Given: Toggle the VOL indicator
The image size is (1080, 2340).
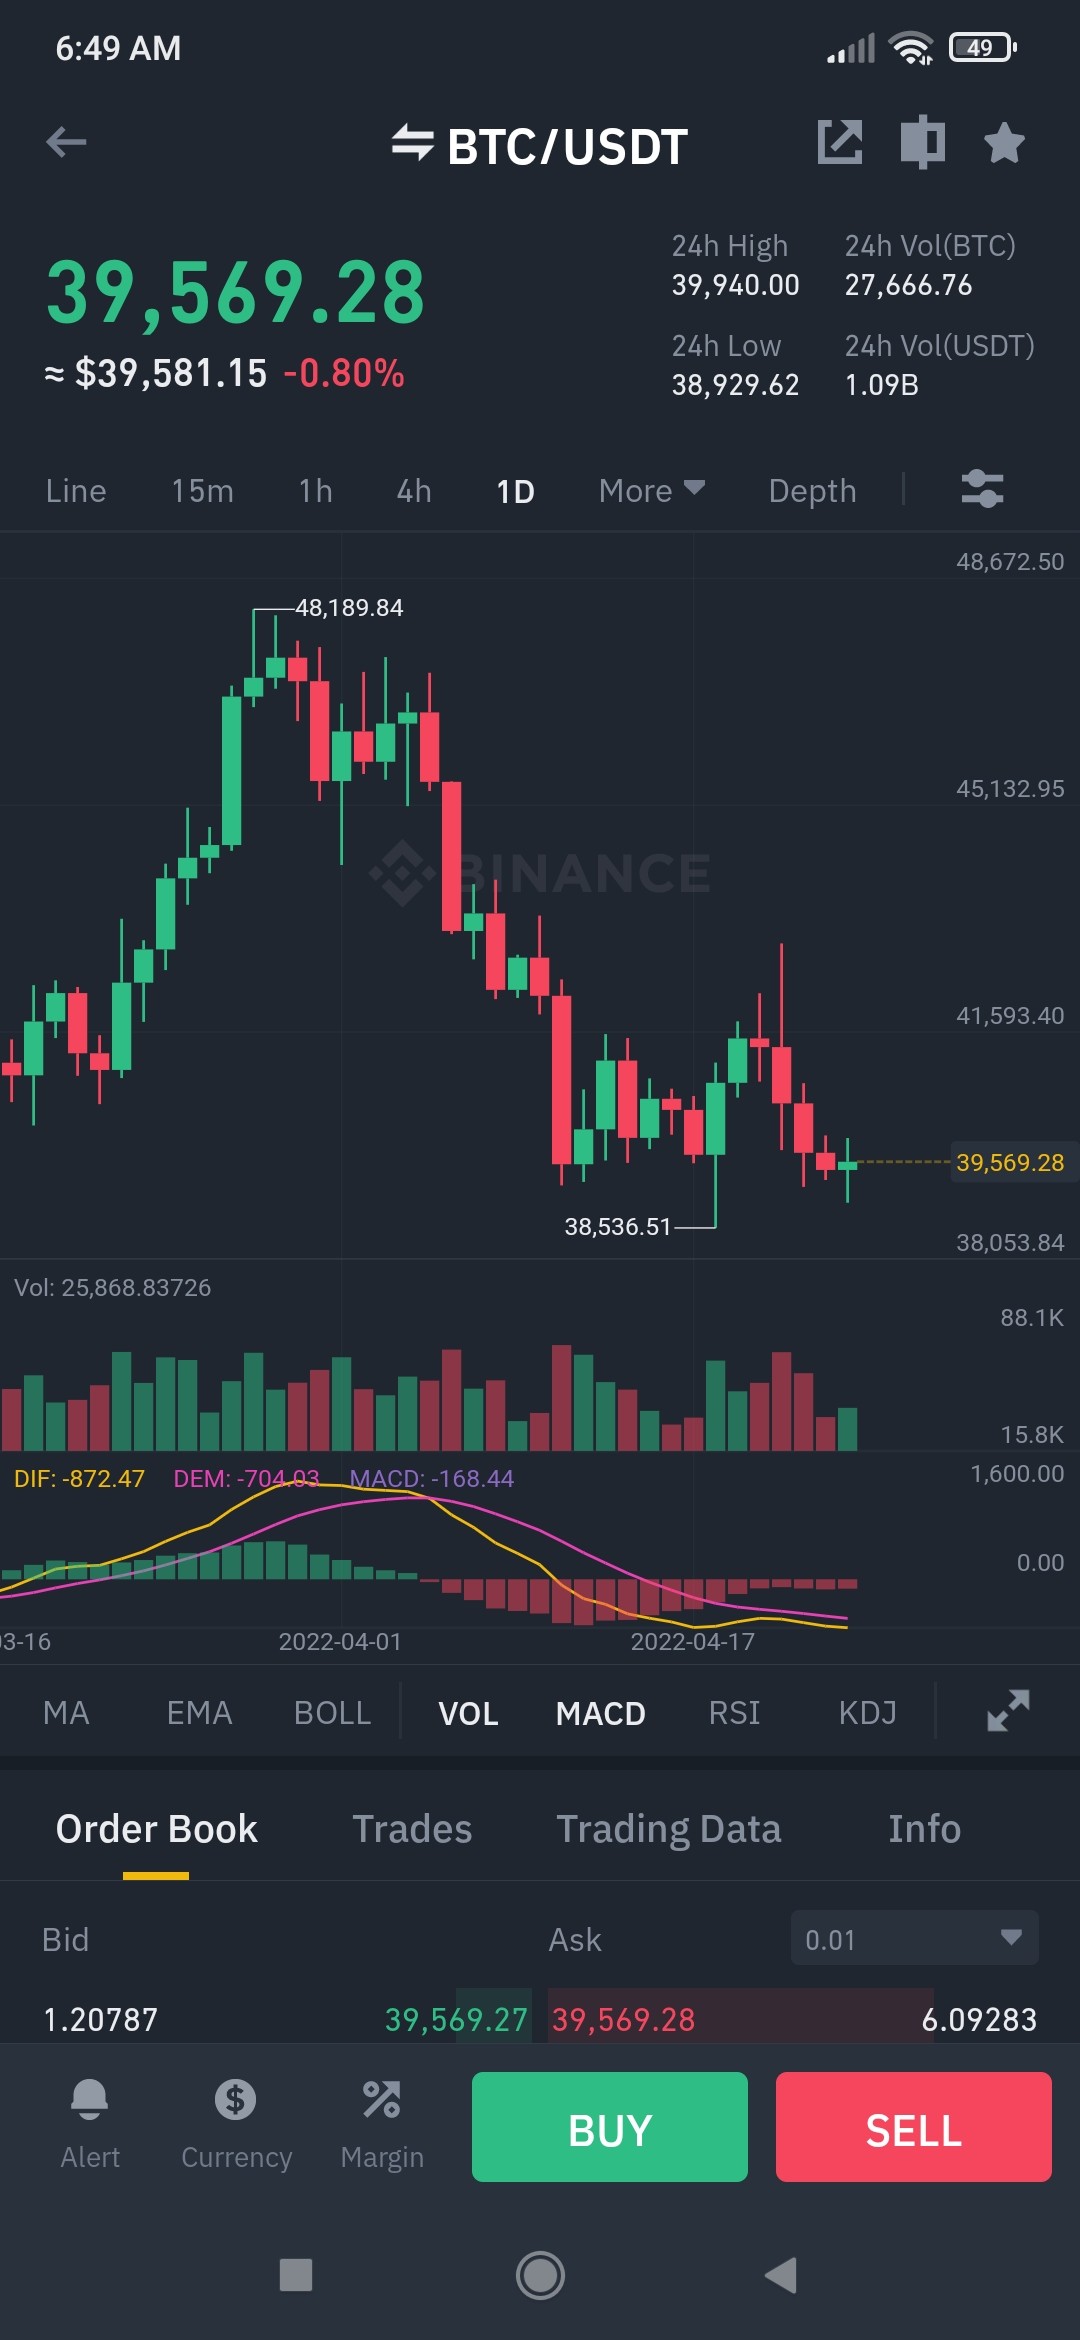Looking at the screenshot, I should 468,1713.
